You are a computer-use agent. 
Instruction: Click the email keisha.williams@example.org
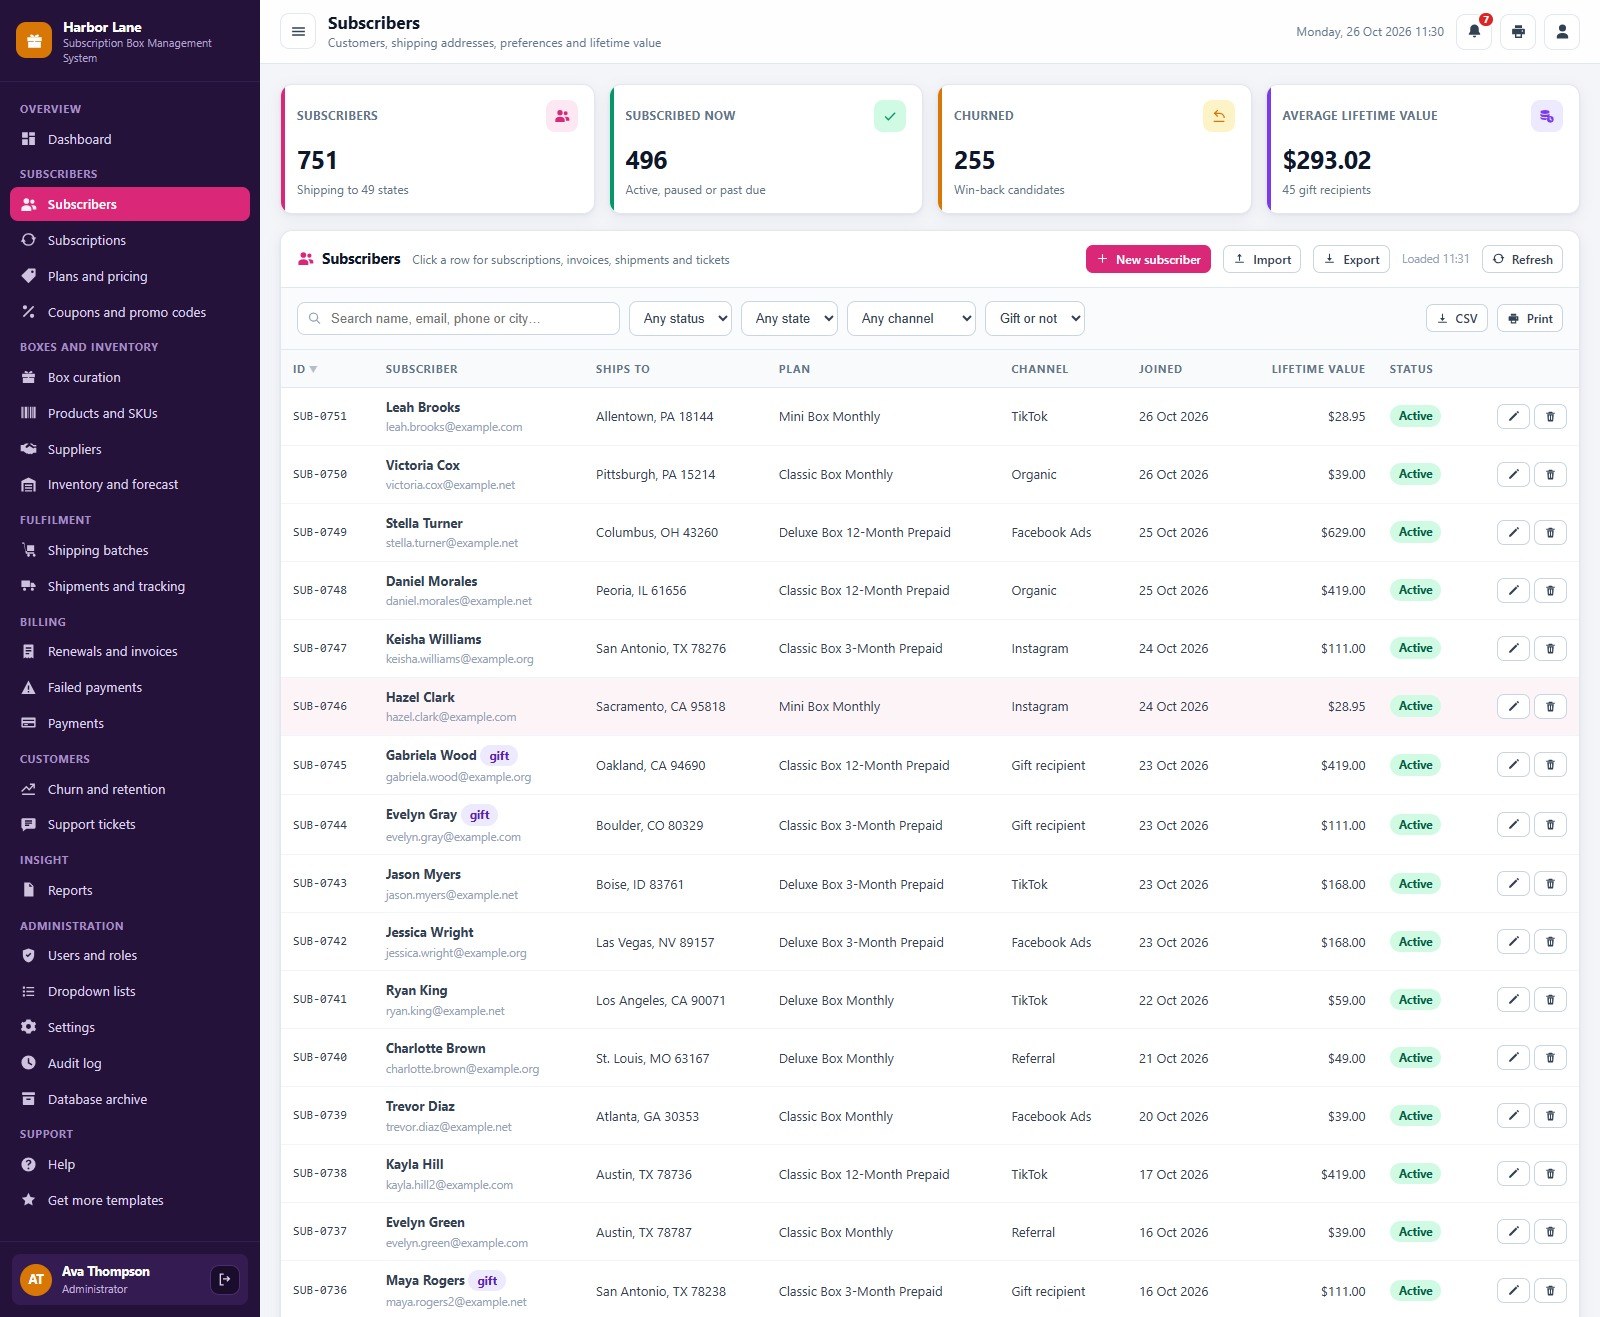click(460, 659)
